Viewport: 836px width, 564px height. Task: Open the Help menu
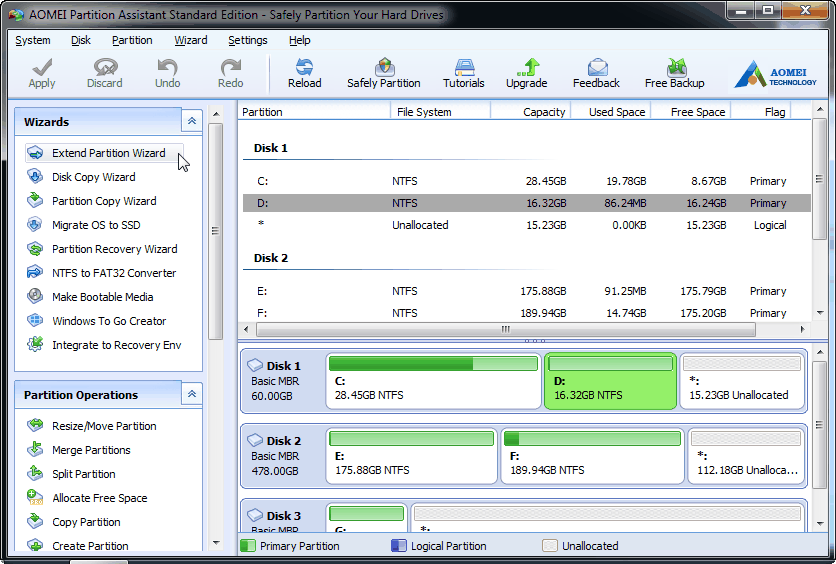click(x=300, y=41)
